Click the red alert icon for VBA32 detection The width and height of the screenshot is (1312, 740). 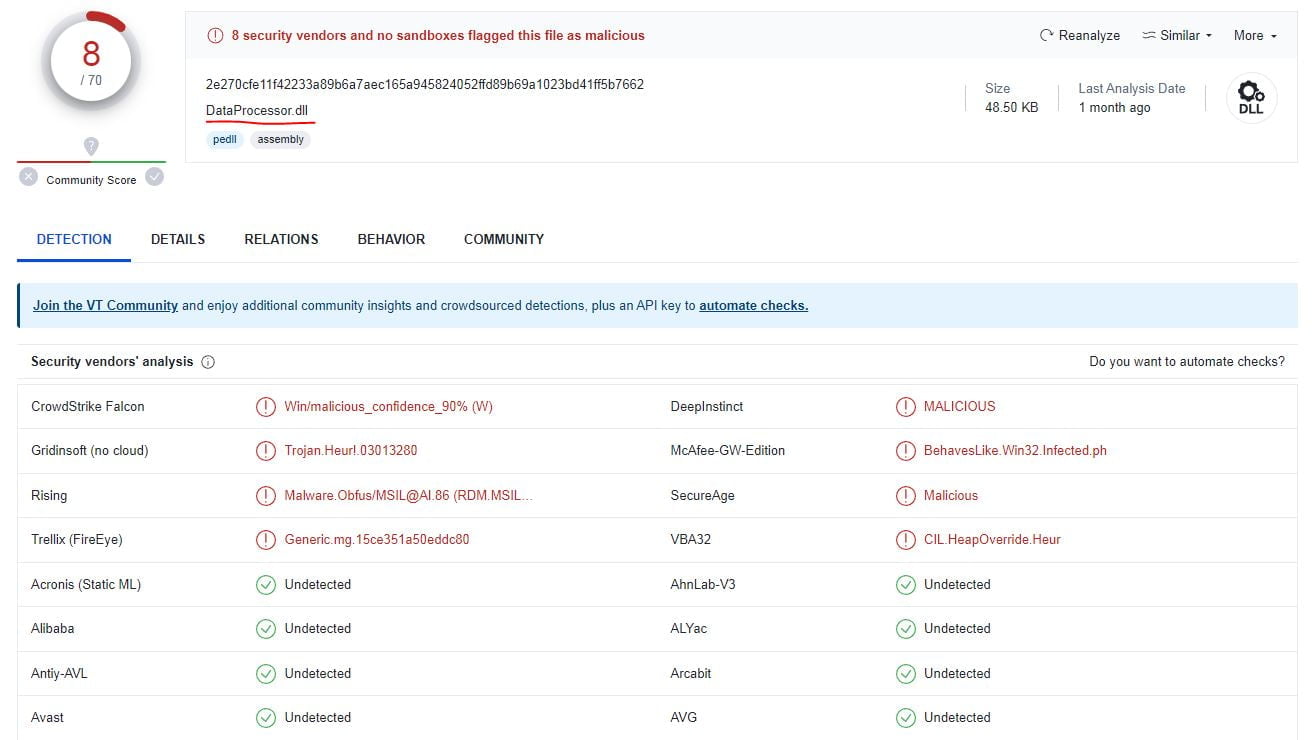point(905,540)
